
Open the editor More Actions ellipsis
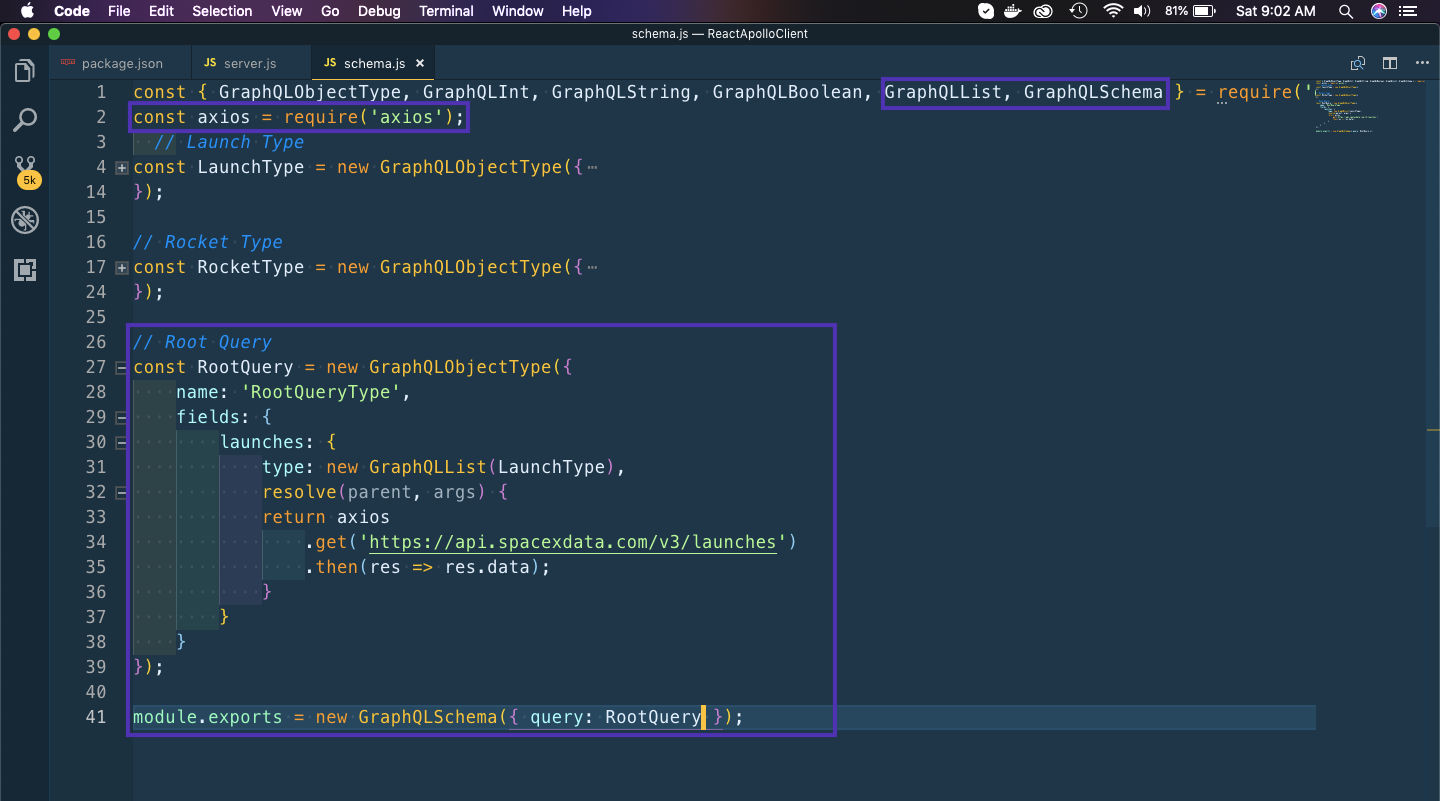point(1422,63)
